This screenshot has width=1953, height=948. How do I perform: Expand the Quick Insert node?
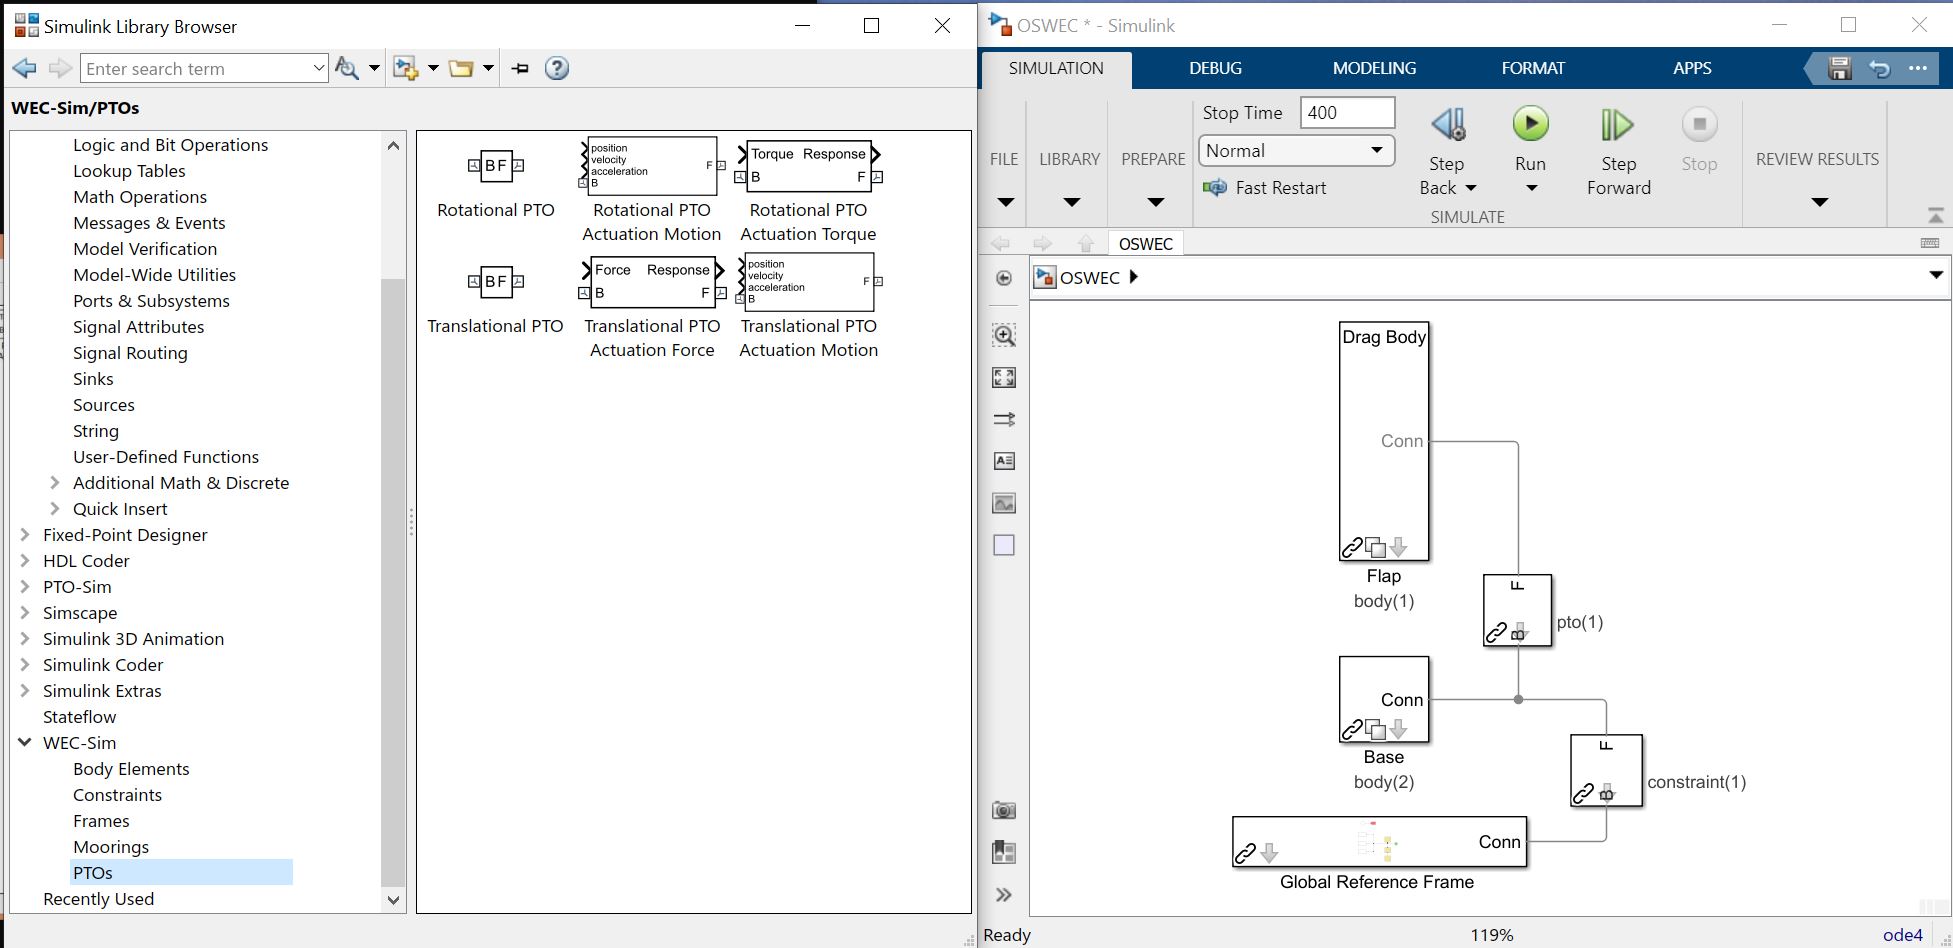coord(55,509)
